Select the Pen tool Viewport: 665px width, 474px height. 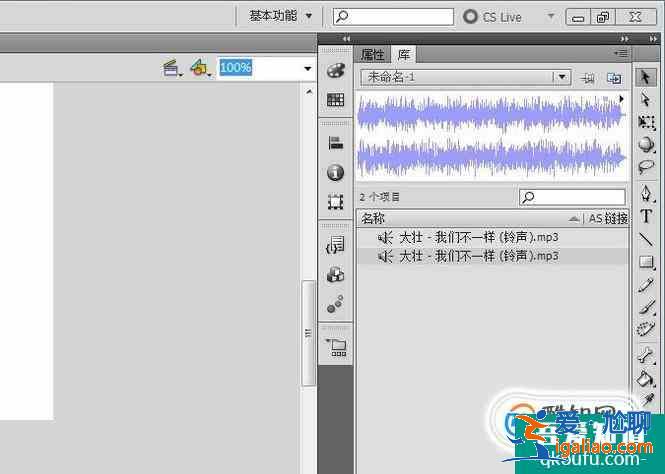(645, 193)
